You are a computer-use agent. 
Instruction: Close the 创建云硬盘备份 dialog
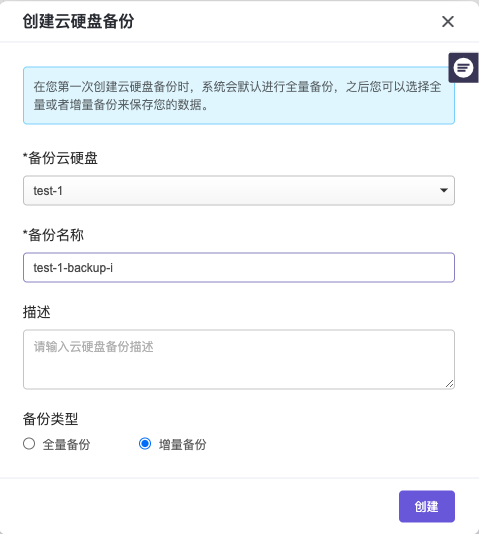(448, 22)
